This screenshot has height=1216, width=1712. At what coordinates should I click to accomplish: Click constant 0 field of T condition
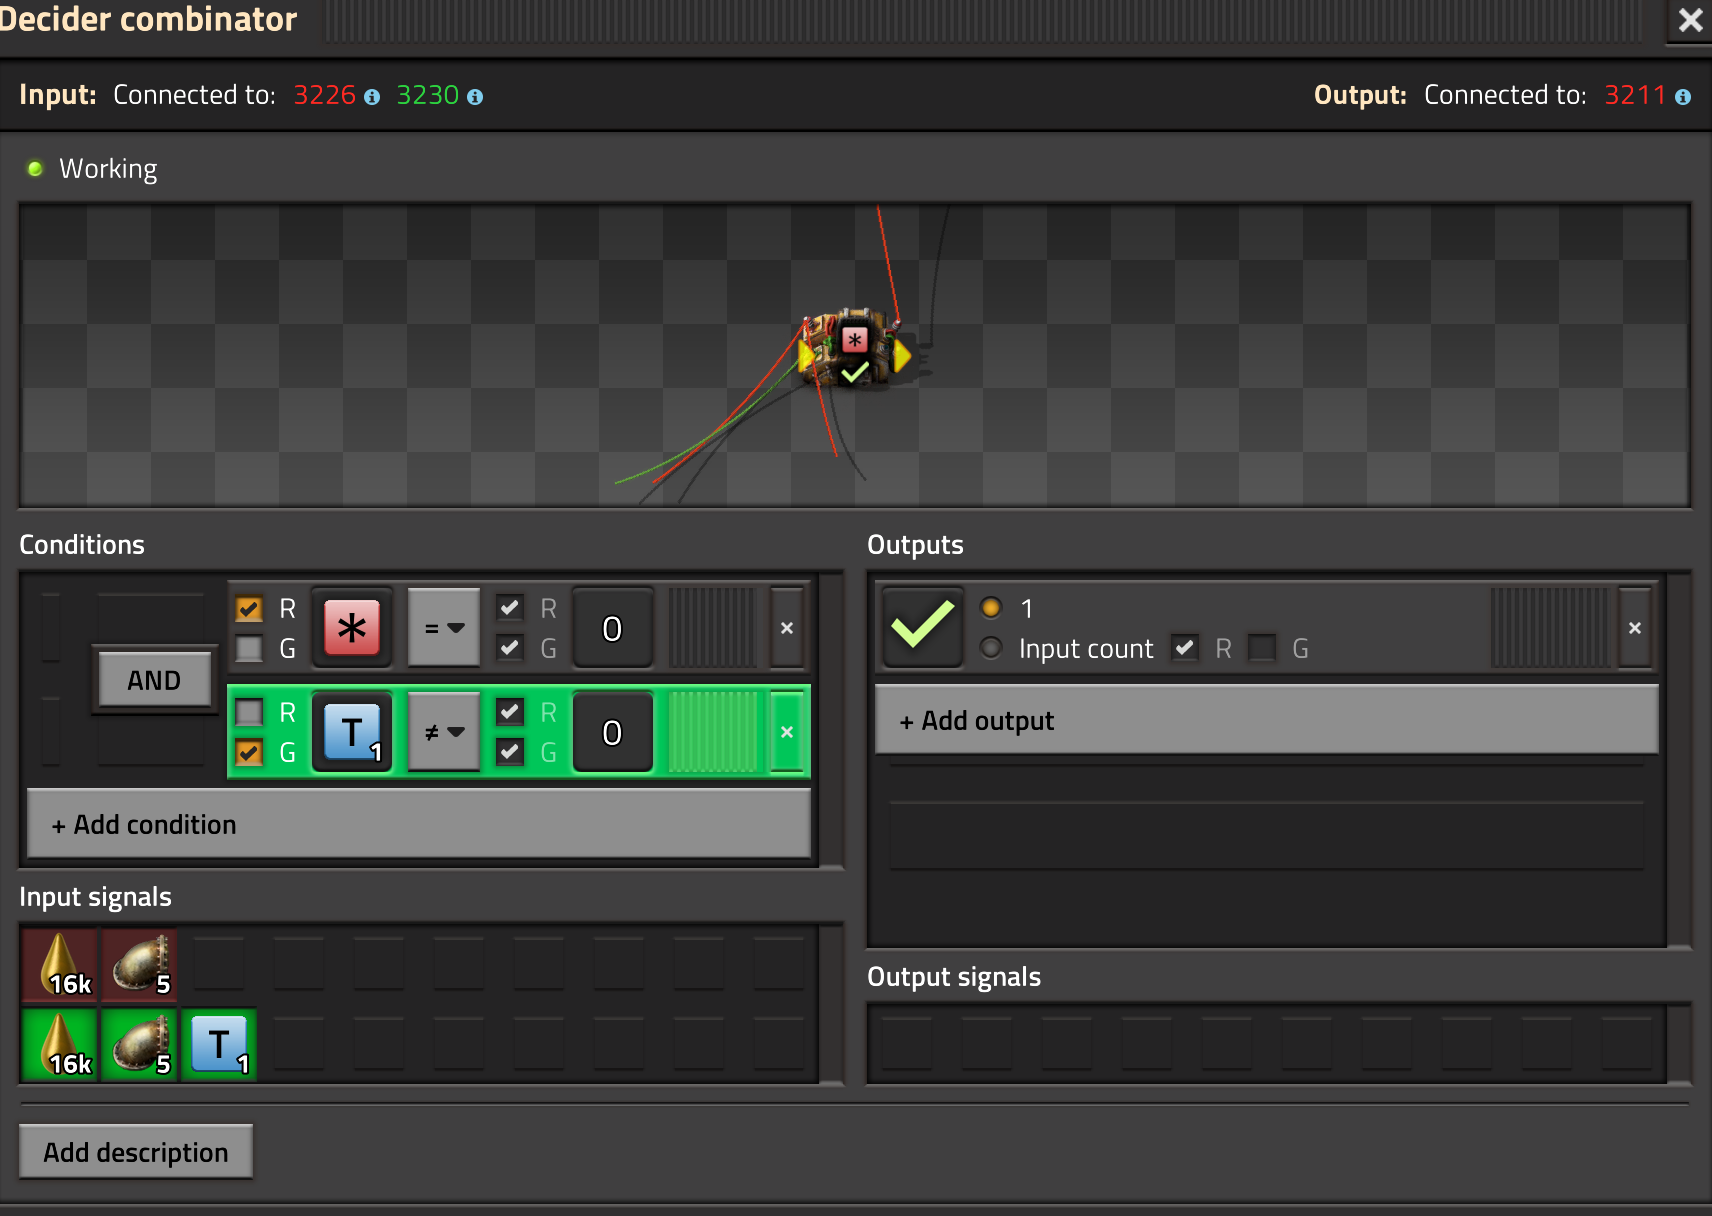pos(613,732)
